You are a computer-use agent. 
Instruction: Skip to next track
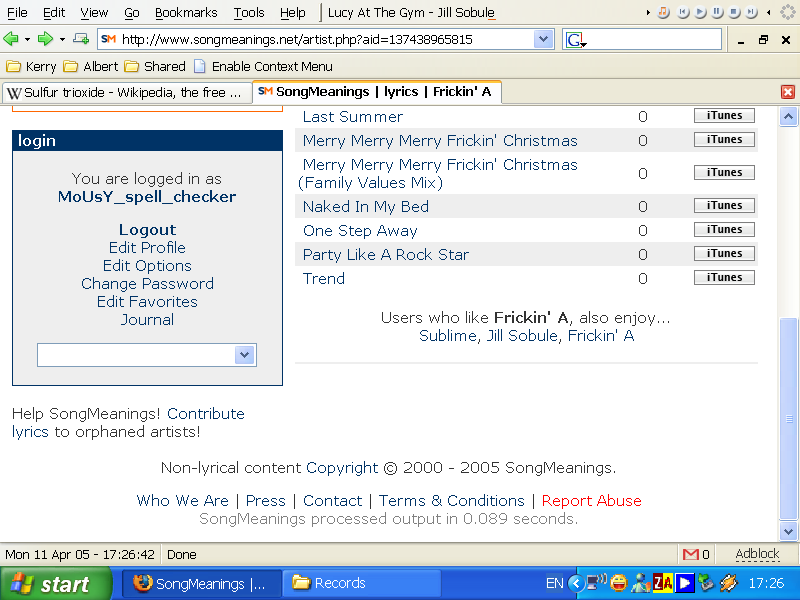click(x=751, y=12)
